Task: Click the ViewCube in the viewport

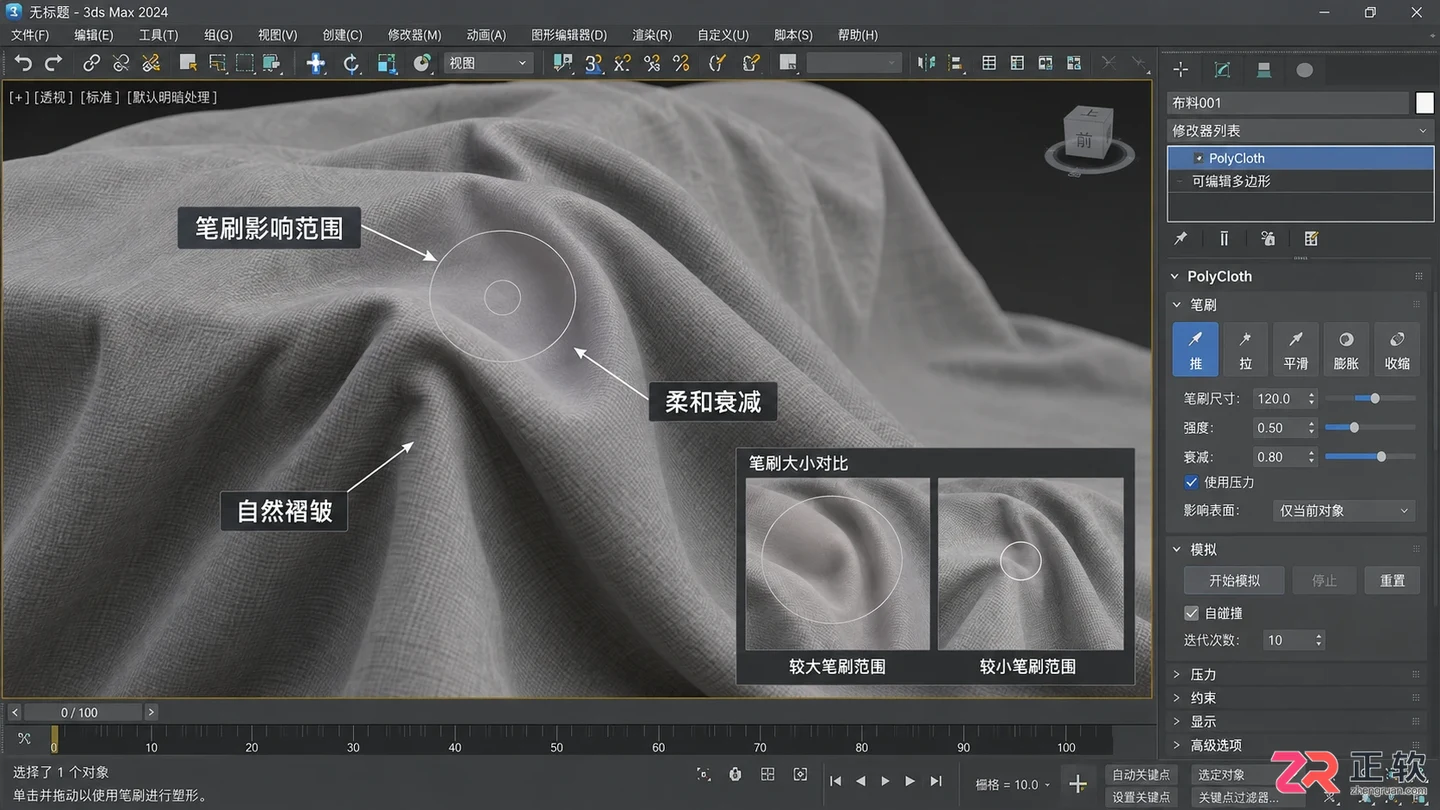Action: pos(1087,139)
